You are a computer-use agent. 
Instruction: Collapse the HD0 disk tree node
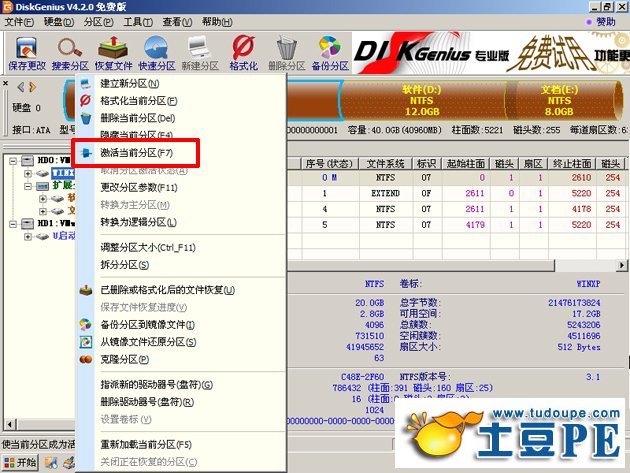click(13, 161)
